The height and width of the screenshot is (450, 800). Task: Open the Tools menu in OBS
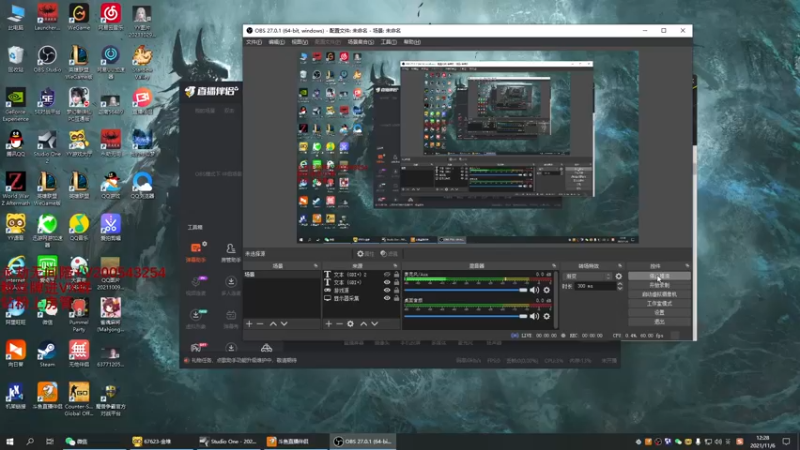[388, 42]
